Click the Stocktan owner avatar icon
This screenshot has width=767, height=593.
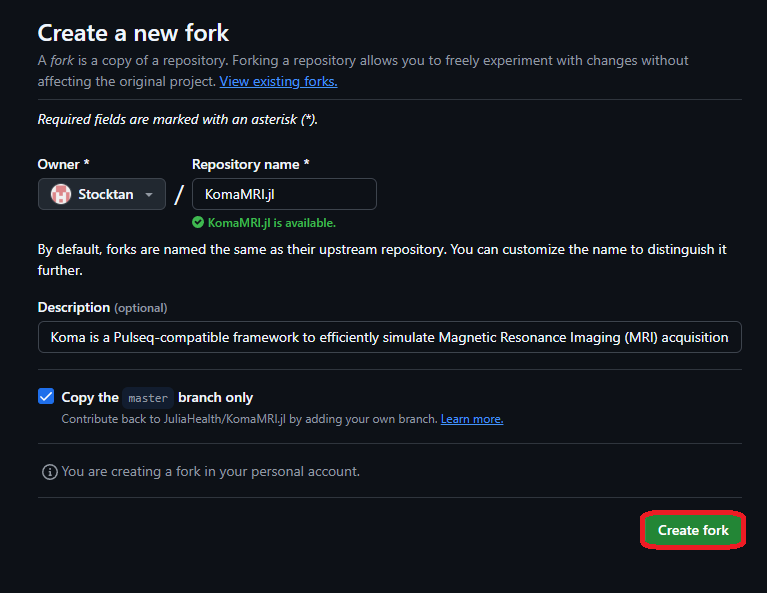pyautogui.click(x=61, y=194)
